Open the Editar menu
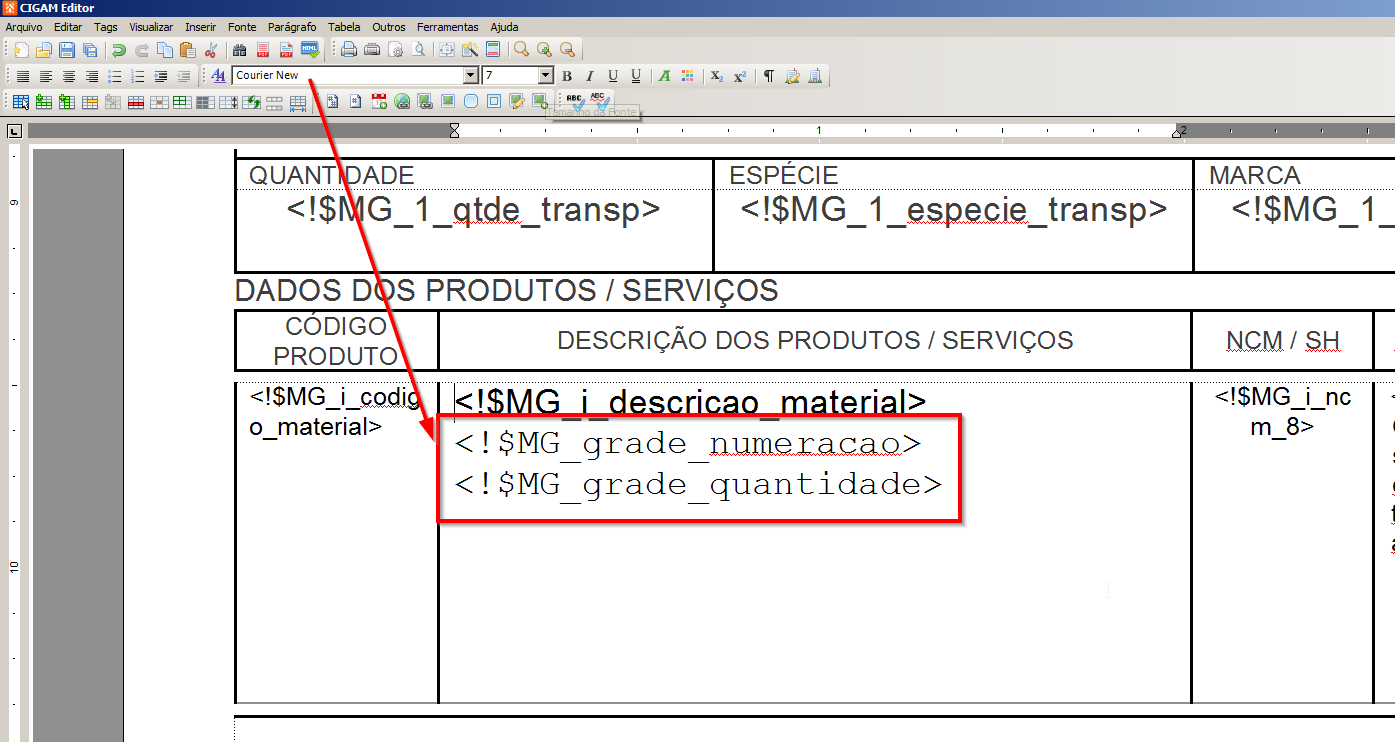 point(68,27)
